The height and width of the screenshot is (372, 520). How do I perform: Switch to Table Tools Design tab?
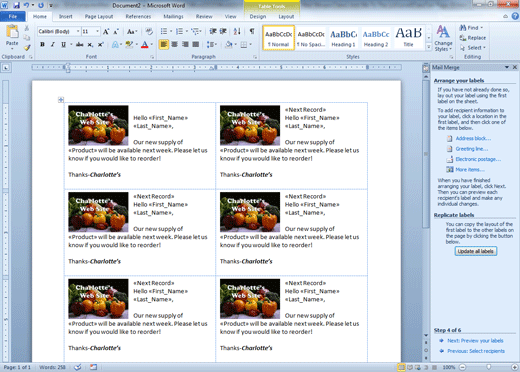258,16
